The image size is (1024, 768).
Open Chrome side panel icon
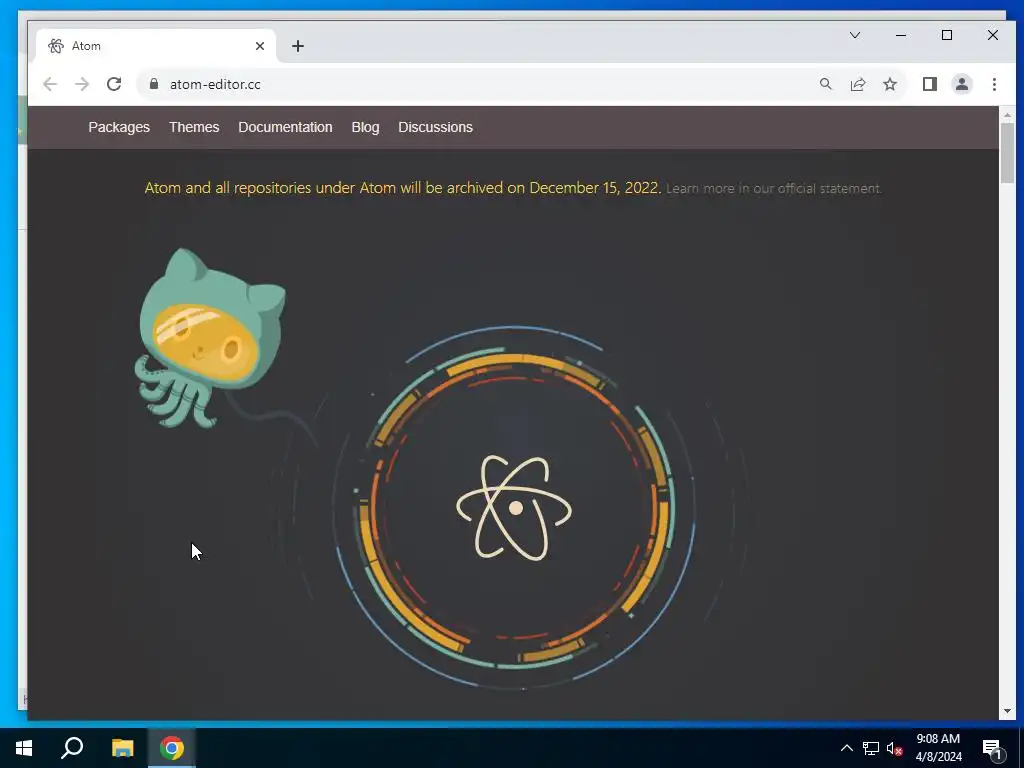929,84
